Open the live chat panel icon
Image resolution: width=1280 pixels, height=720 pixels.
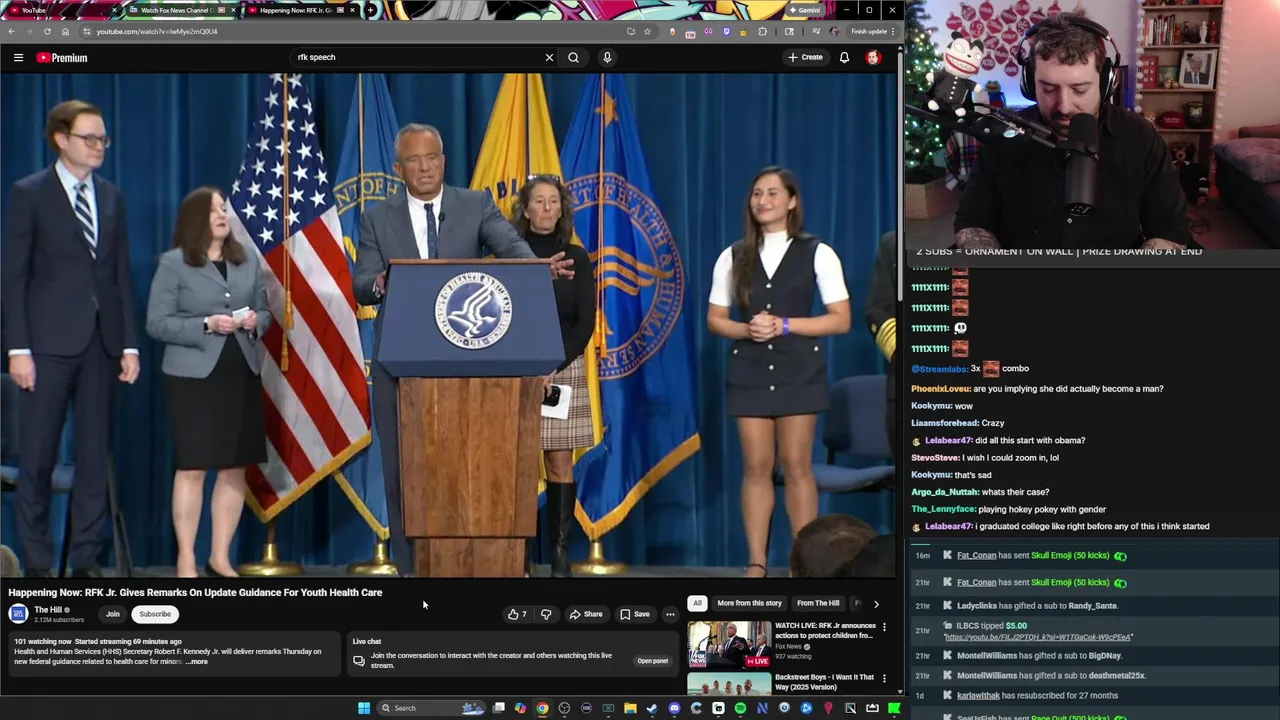[x=359, y=661]
